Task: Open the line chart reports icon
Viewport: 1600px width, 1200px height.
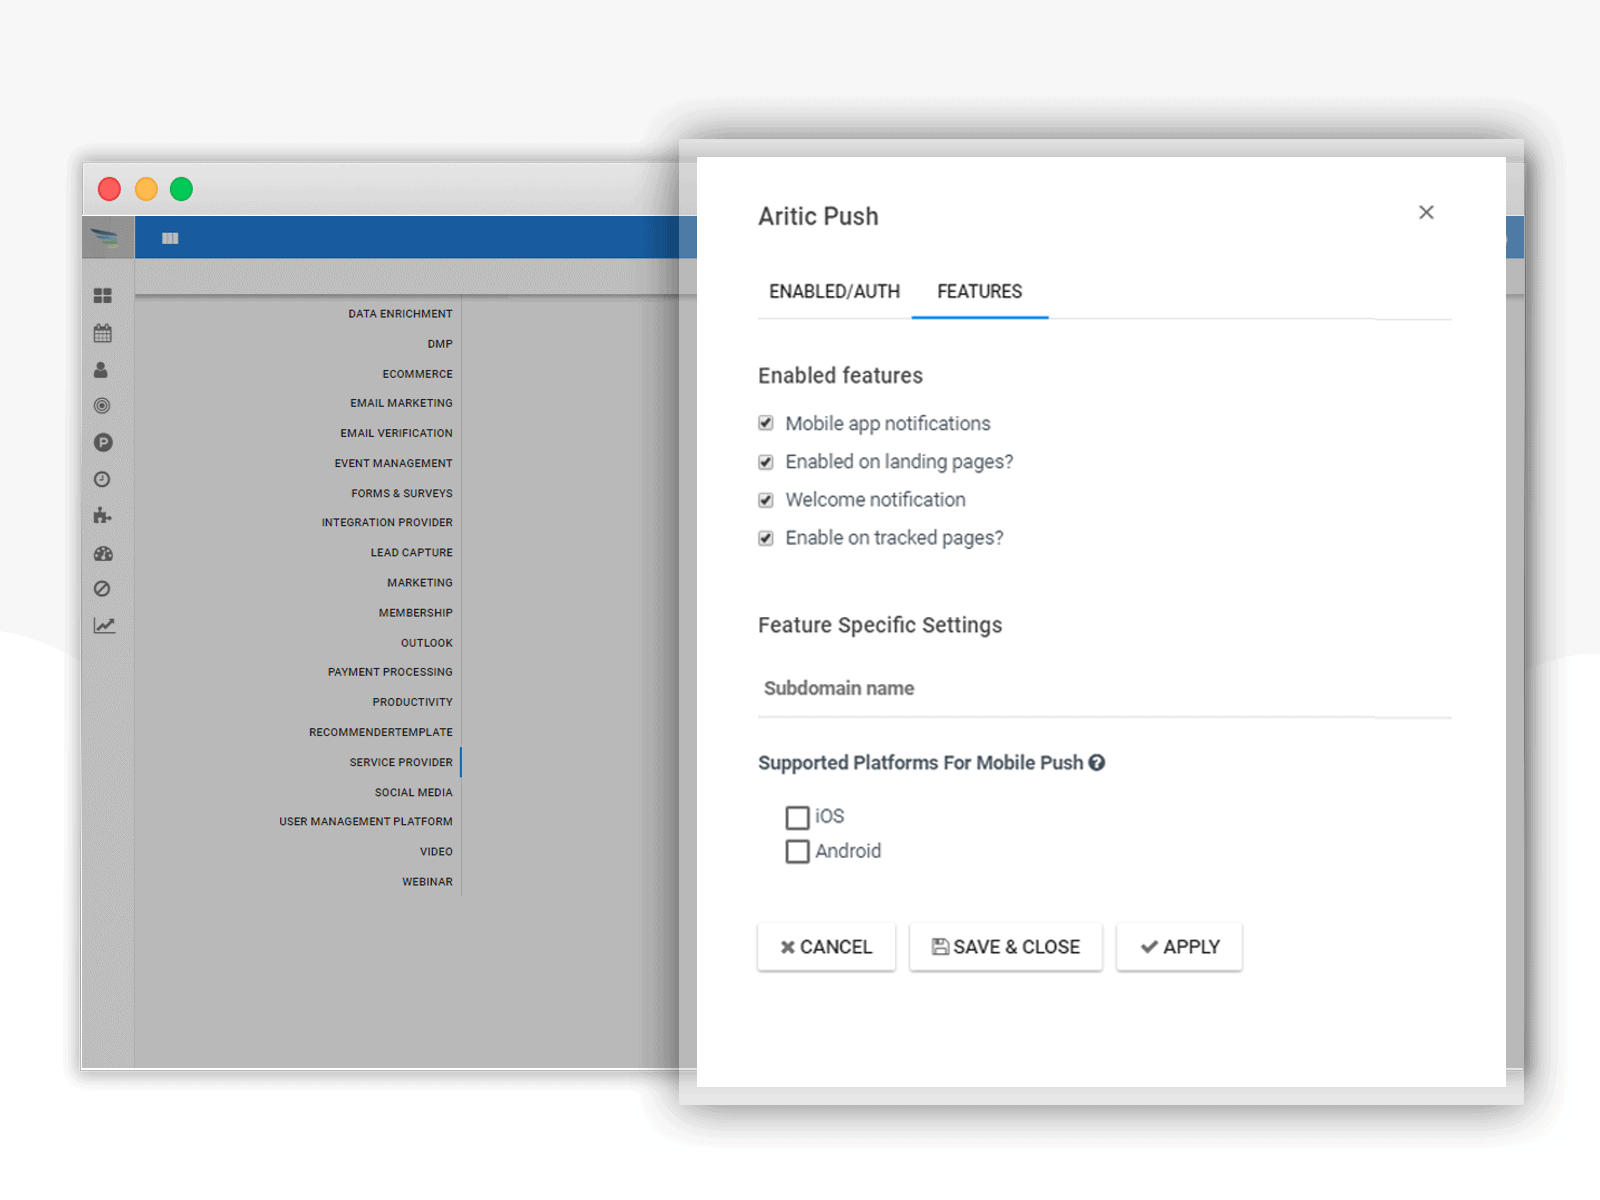Action: 104,626
